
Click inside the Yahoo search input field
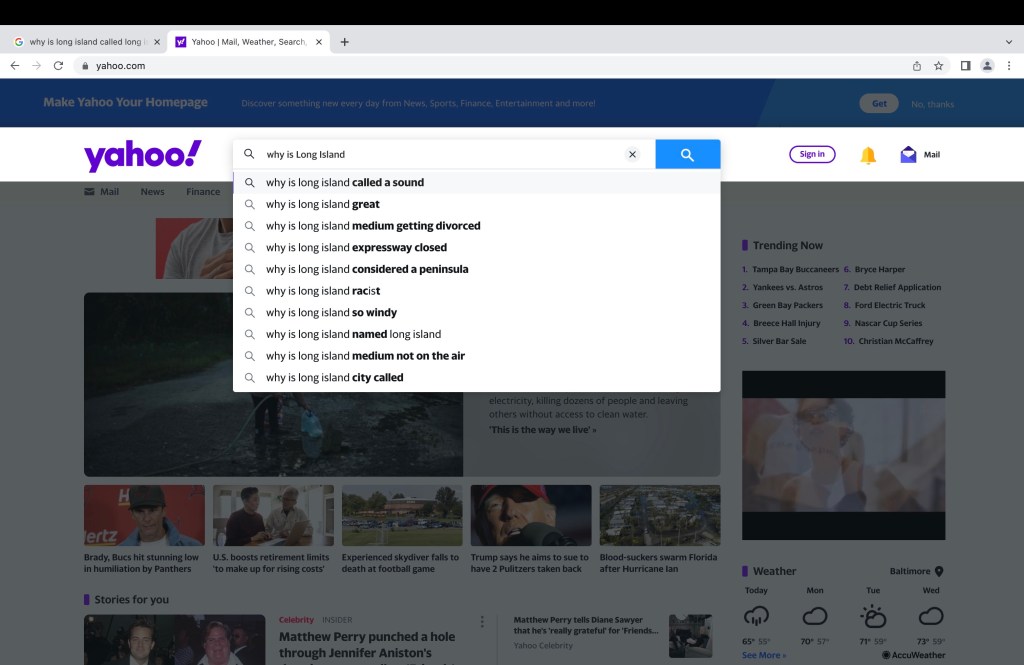click(440, 155)
